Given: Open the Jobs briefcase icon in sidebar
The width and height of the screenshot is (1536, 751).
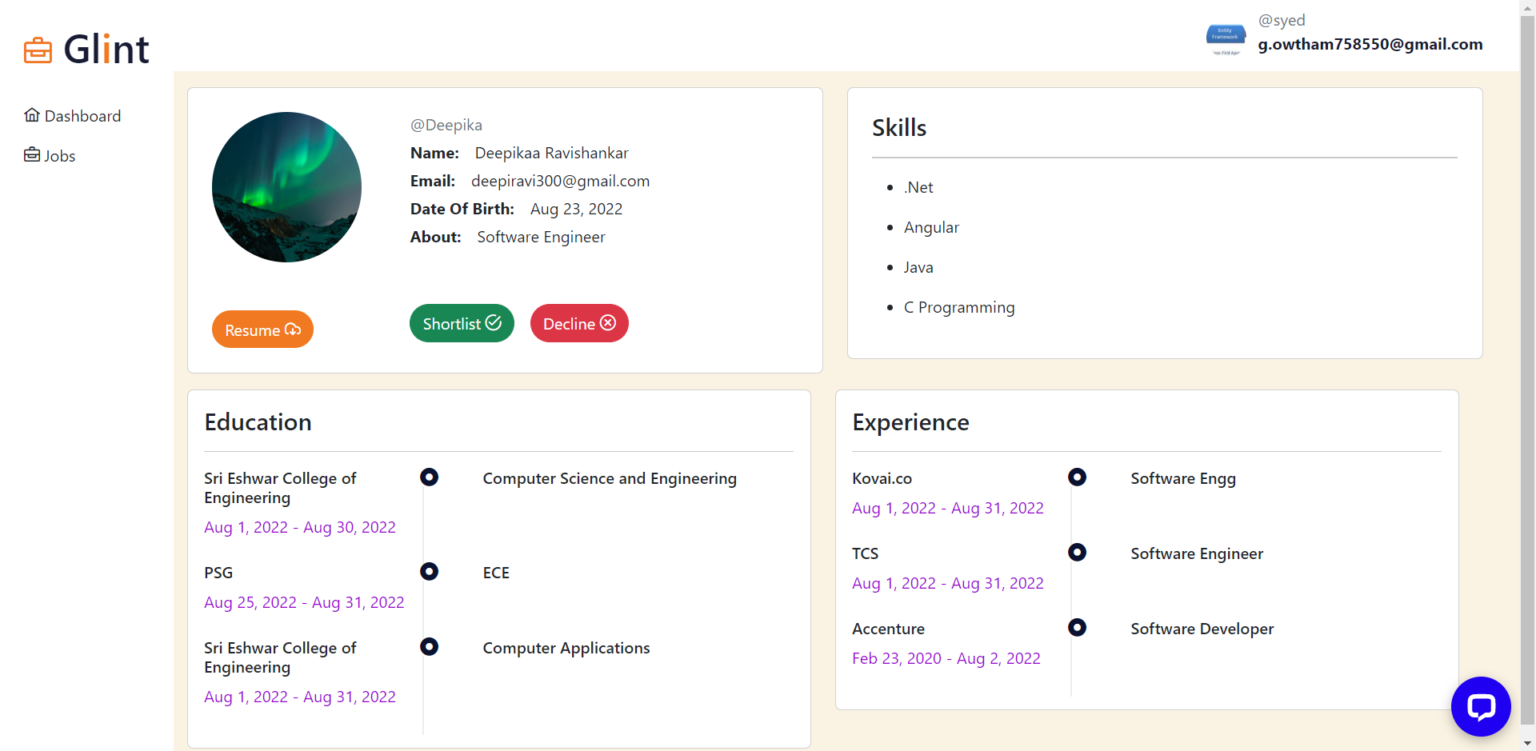Looking at the screenshot, I should click(x=31, y=155).
